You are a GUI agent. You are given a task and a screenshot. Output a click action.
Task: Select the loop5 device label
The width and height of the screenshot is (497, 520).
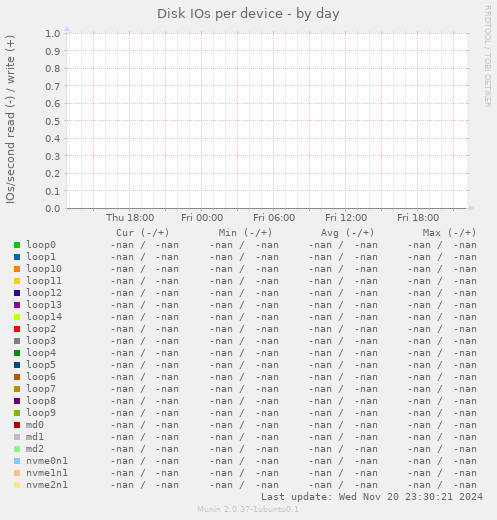click(x=41, y=365)
